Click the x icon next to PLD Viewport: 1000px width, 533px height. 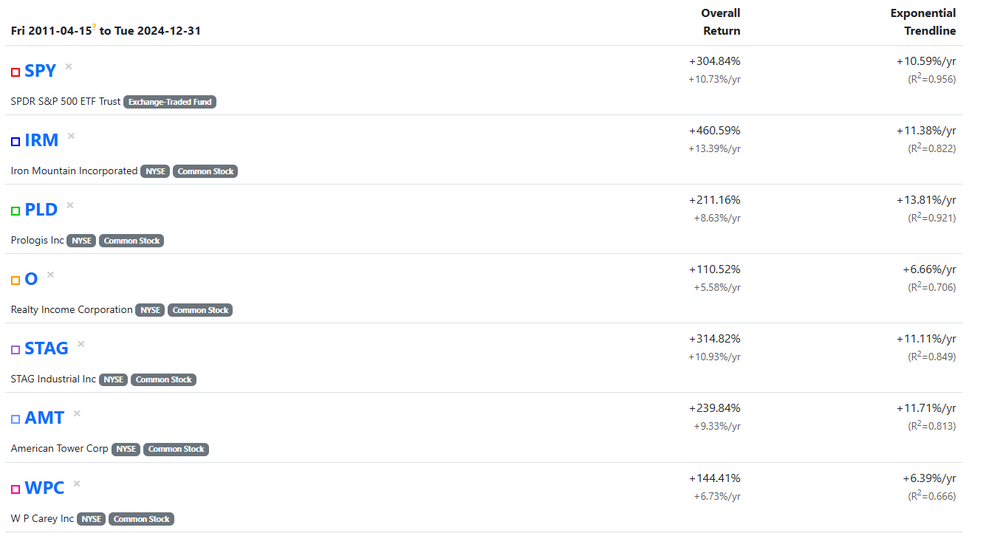[70, 205]
